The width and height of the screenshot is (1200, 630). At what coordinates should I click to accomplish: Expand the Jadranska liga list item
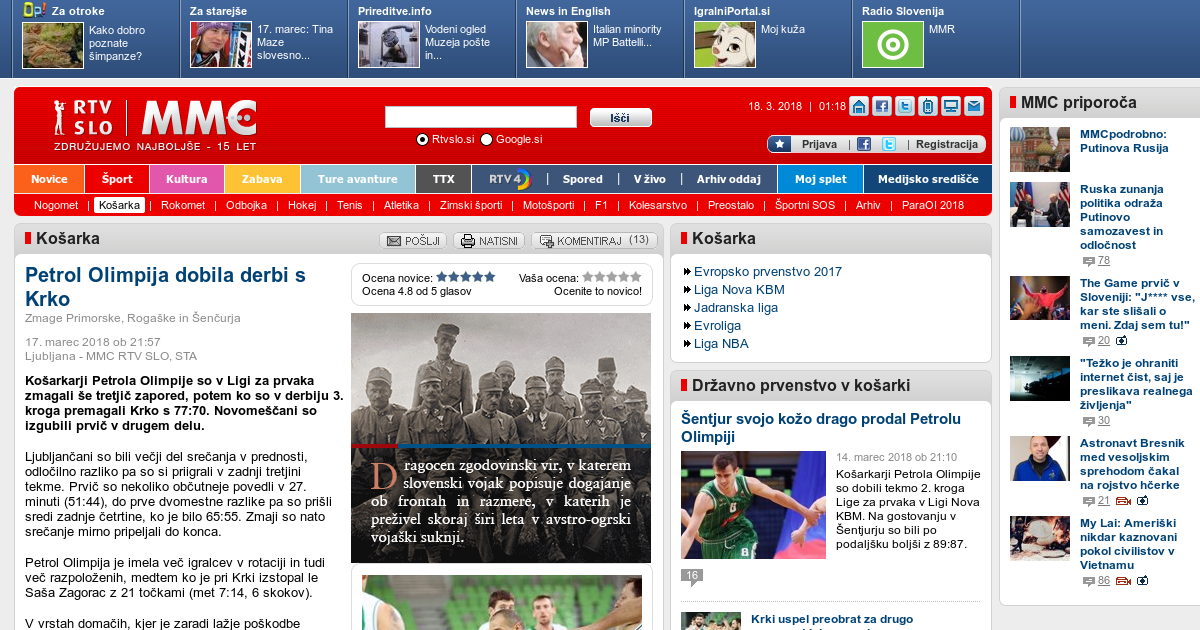(x=735, y=307)
